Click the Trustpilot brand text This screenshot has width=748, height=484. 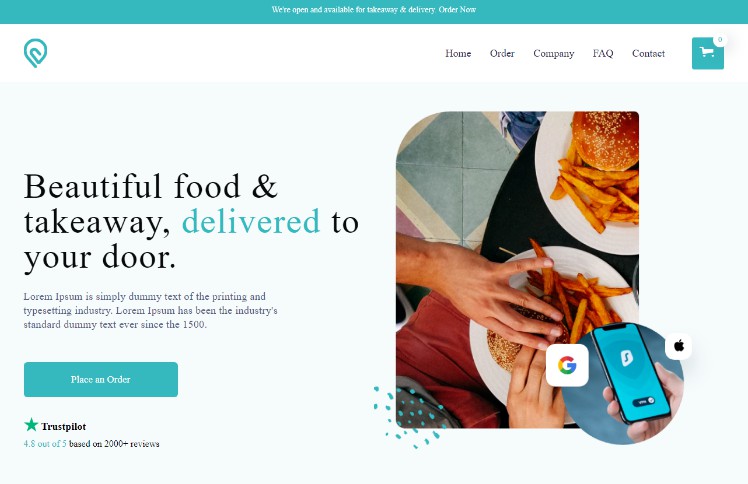pyautogui.click(x=63, y=426)
